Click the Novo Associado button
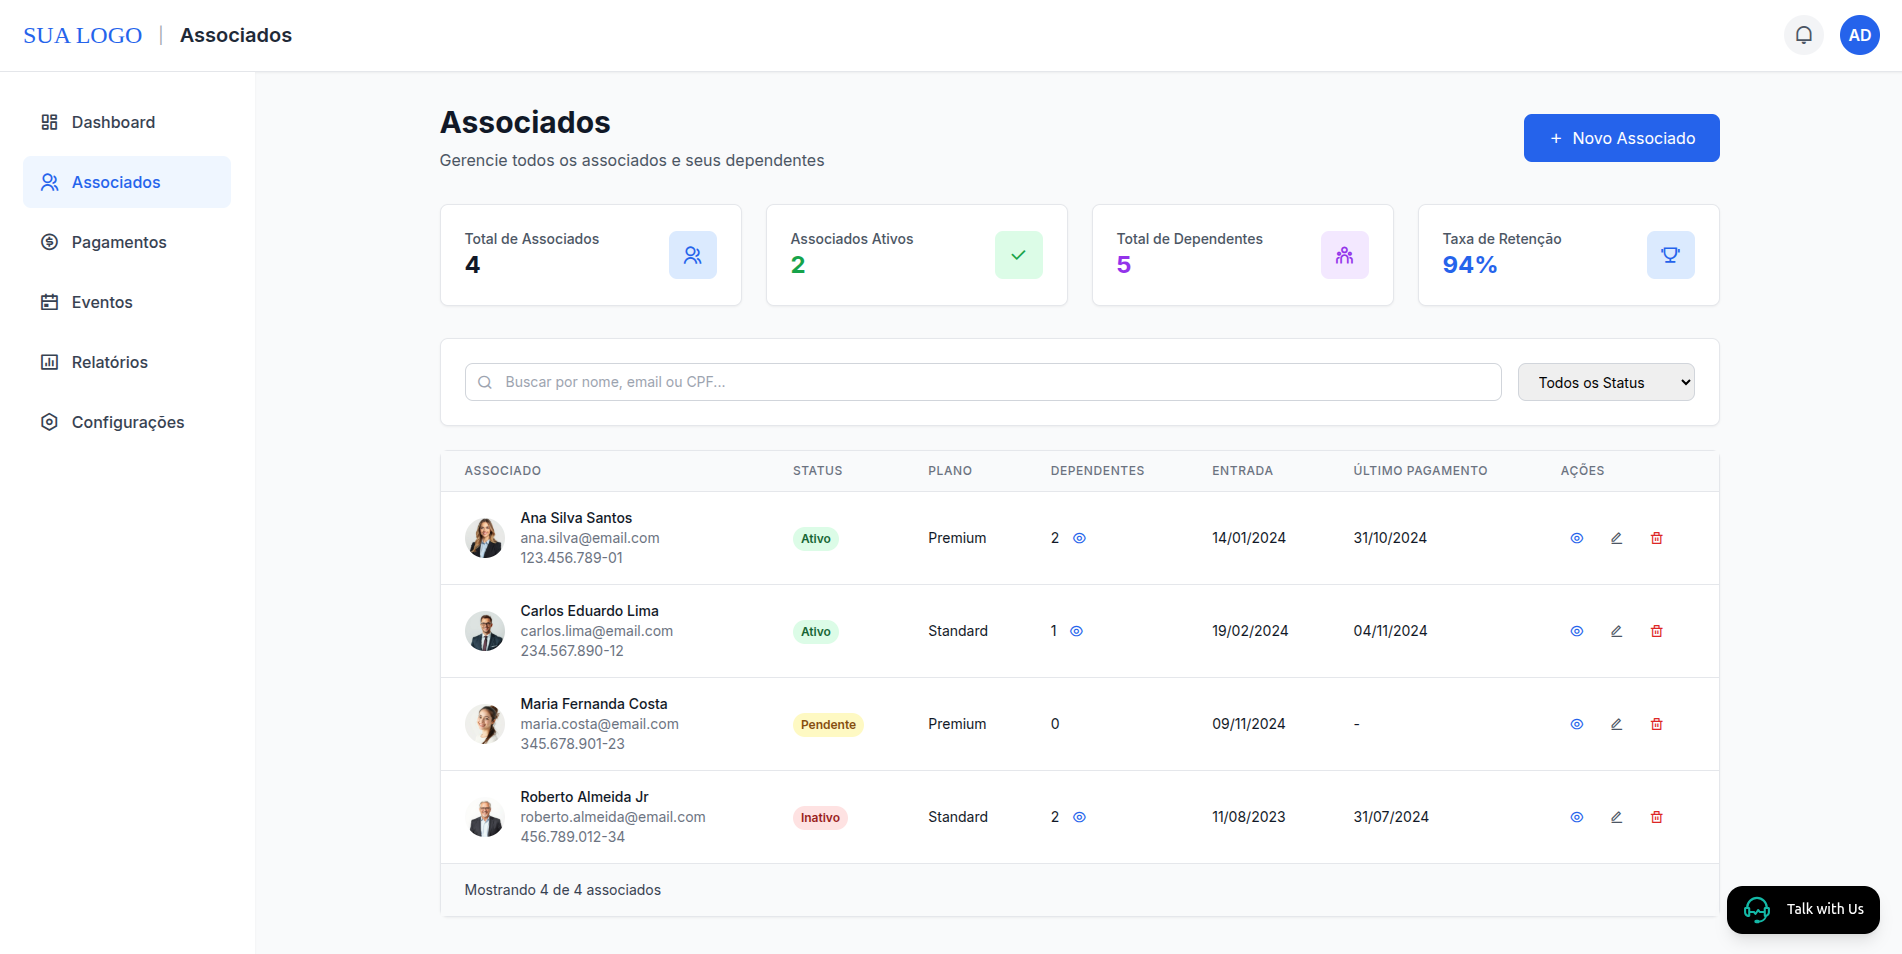This screenshot has height=954, width=1902. [x=1621, y=137]
